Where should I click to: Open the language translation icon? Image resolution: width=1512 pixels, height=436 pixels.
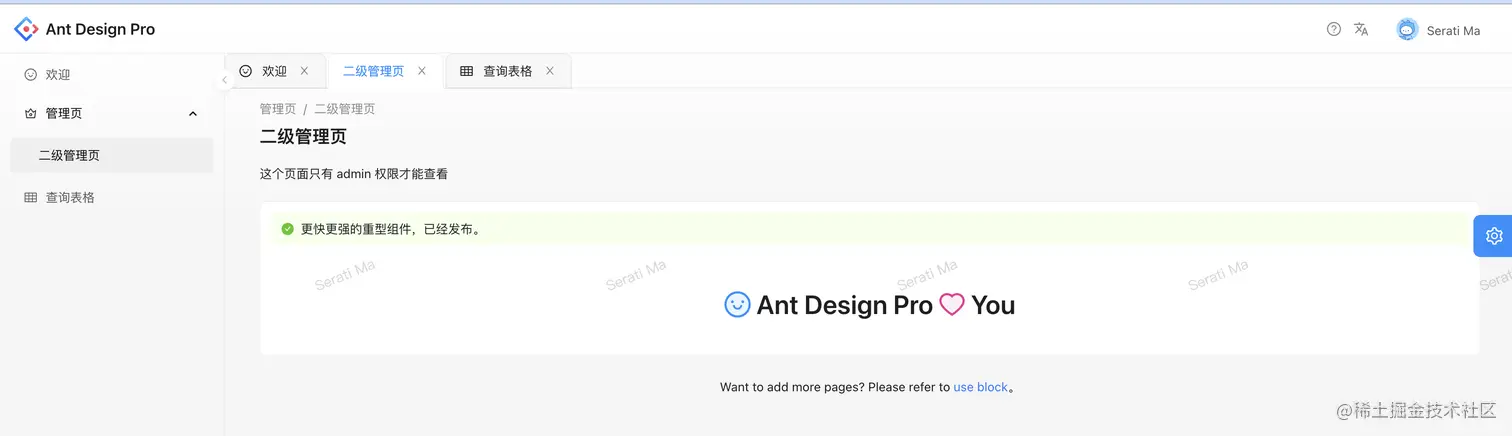point(1361,29)
